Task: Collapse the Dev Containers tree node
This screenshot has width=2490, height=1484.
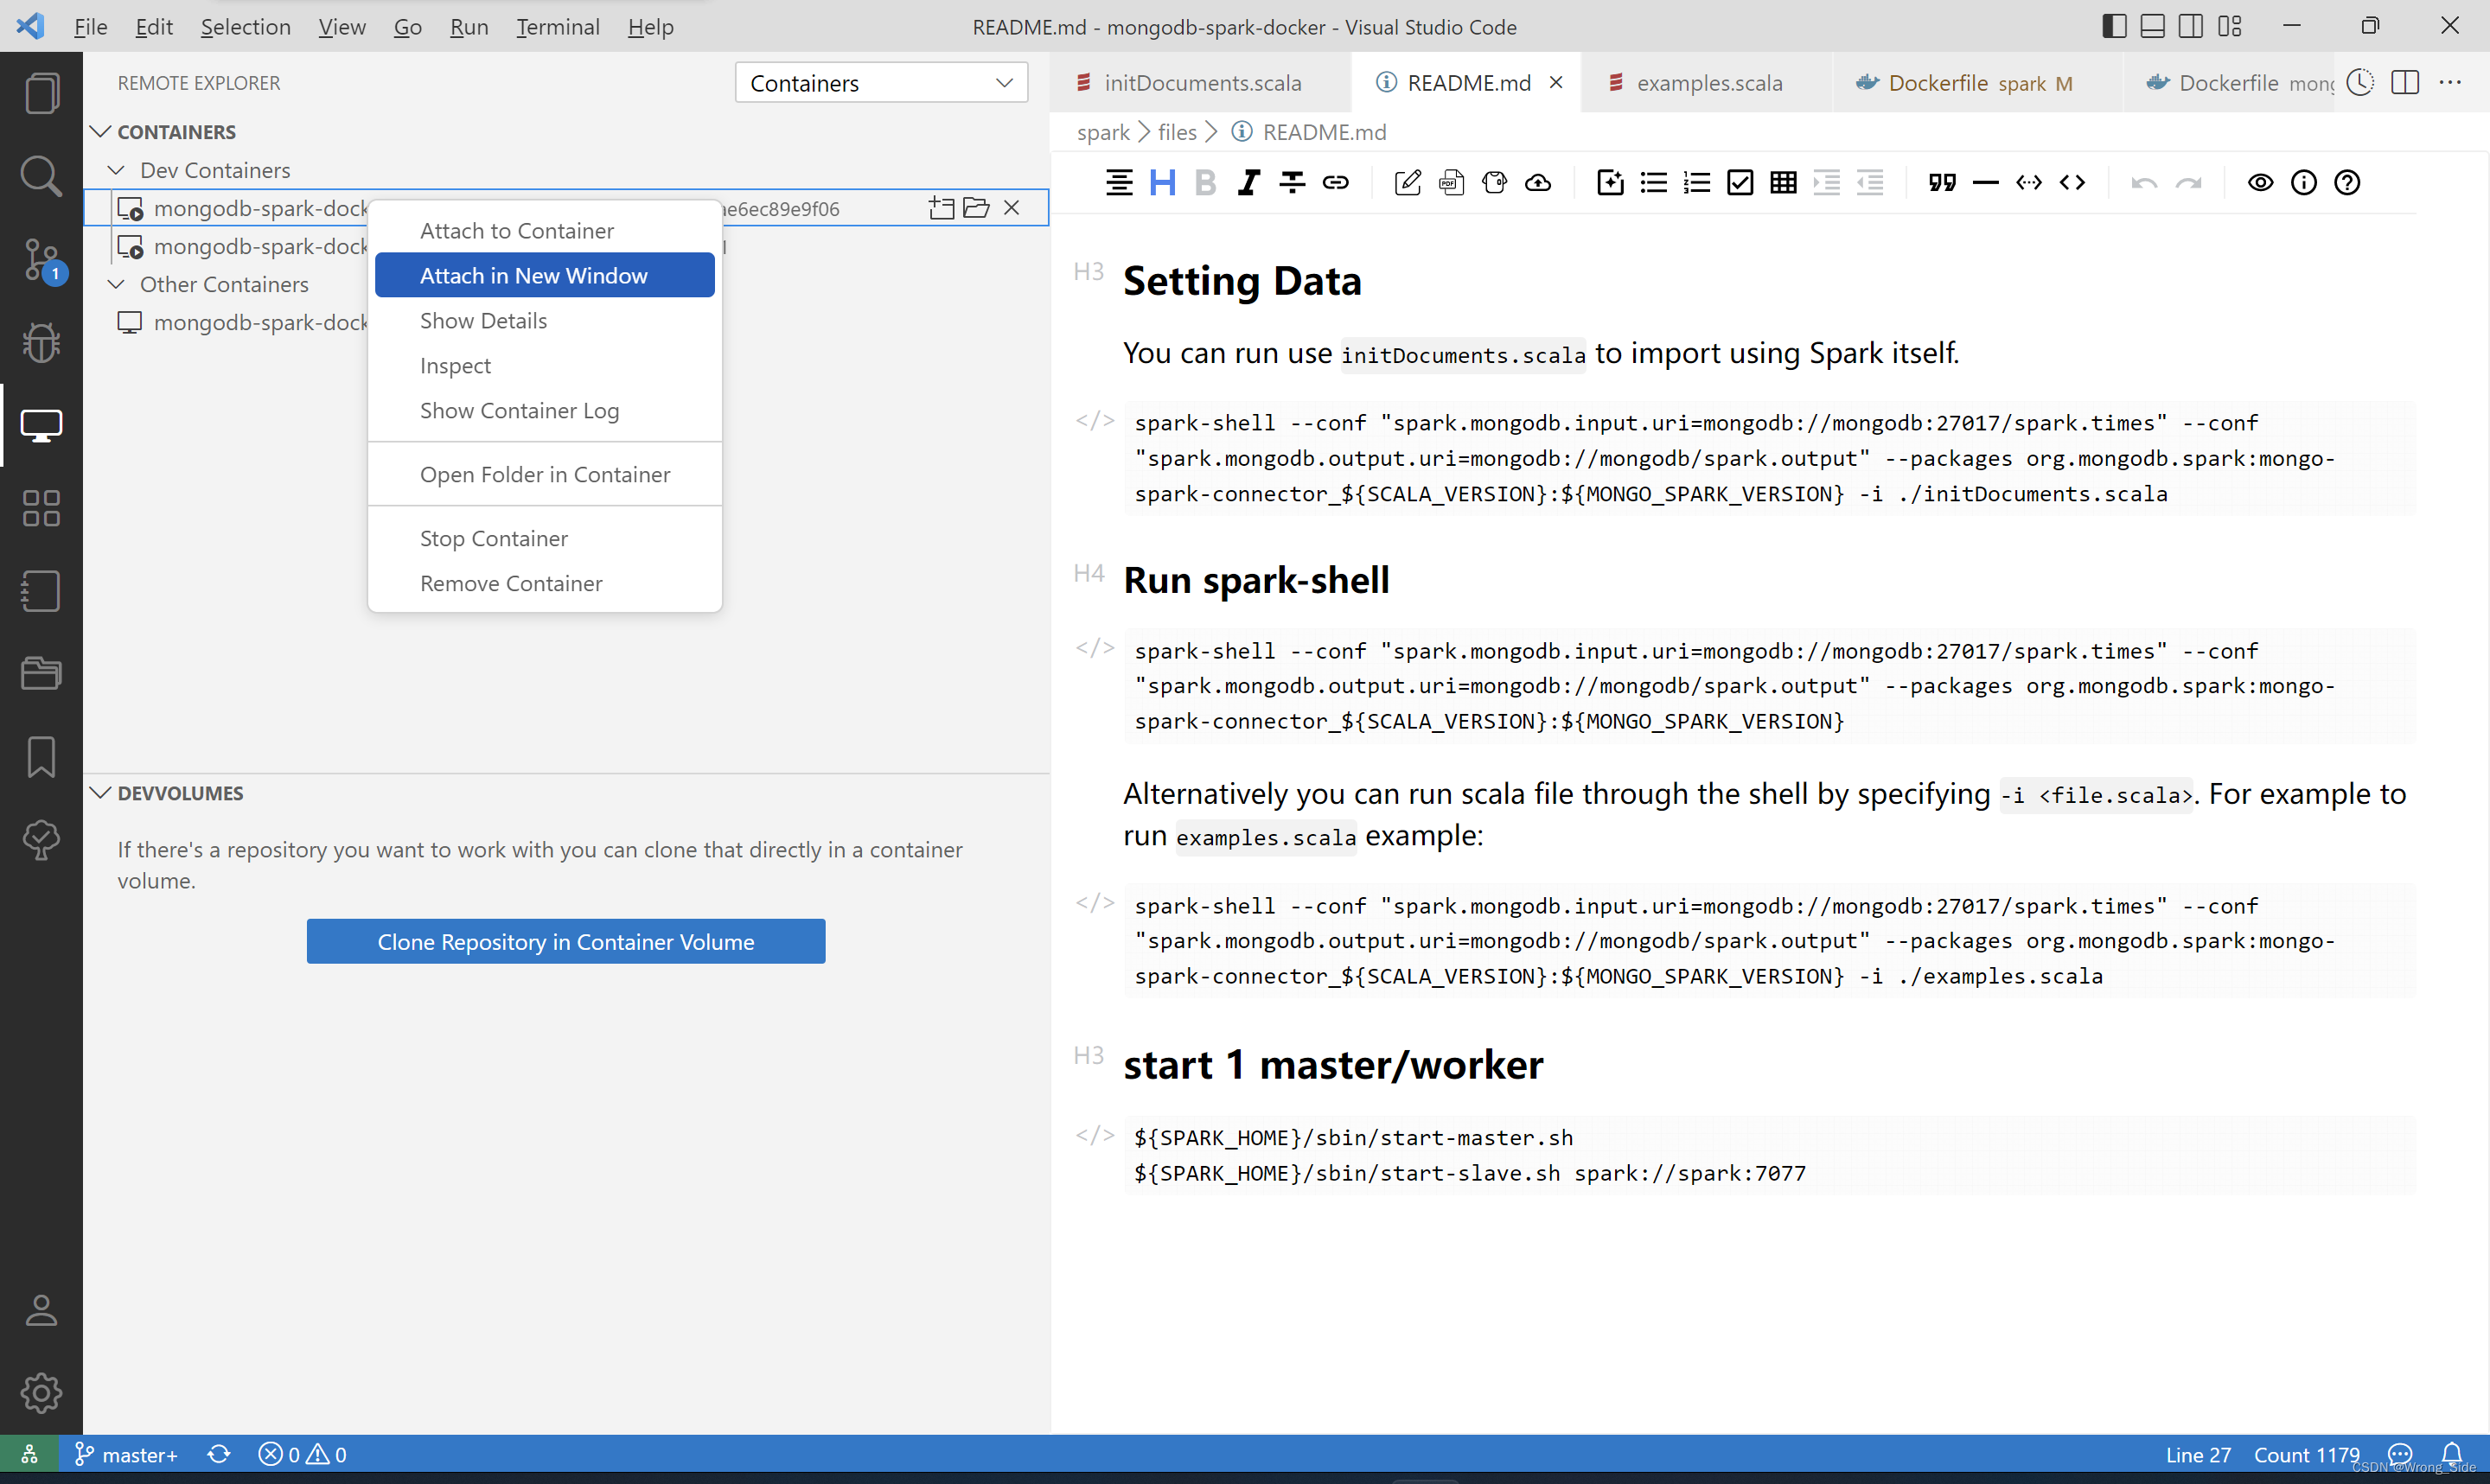Action: (116, 170)
